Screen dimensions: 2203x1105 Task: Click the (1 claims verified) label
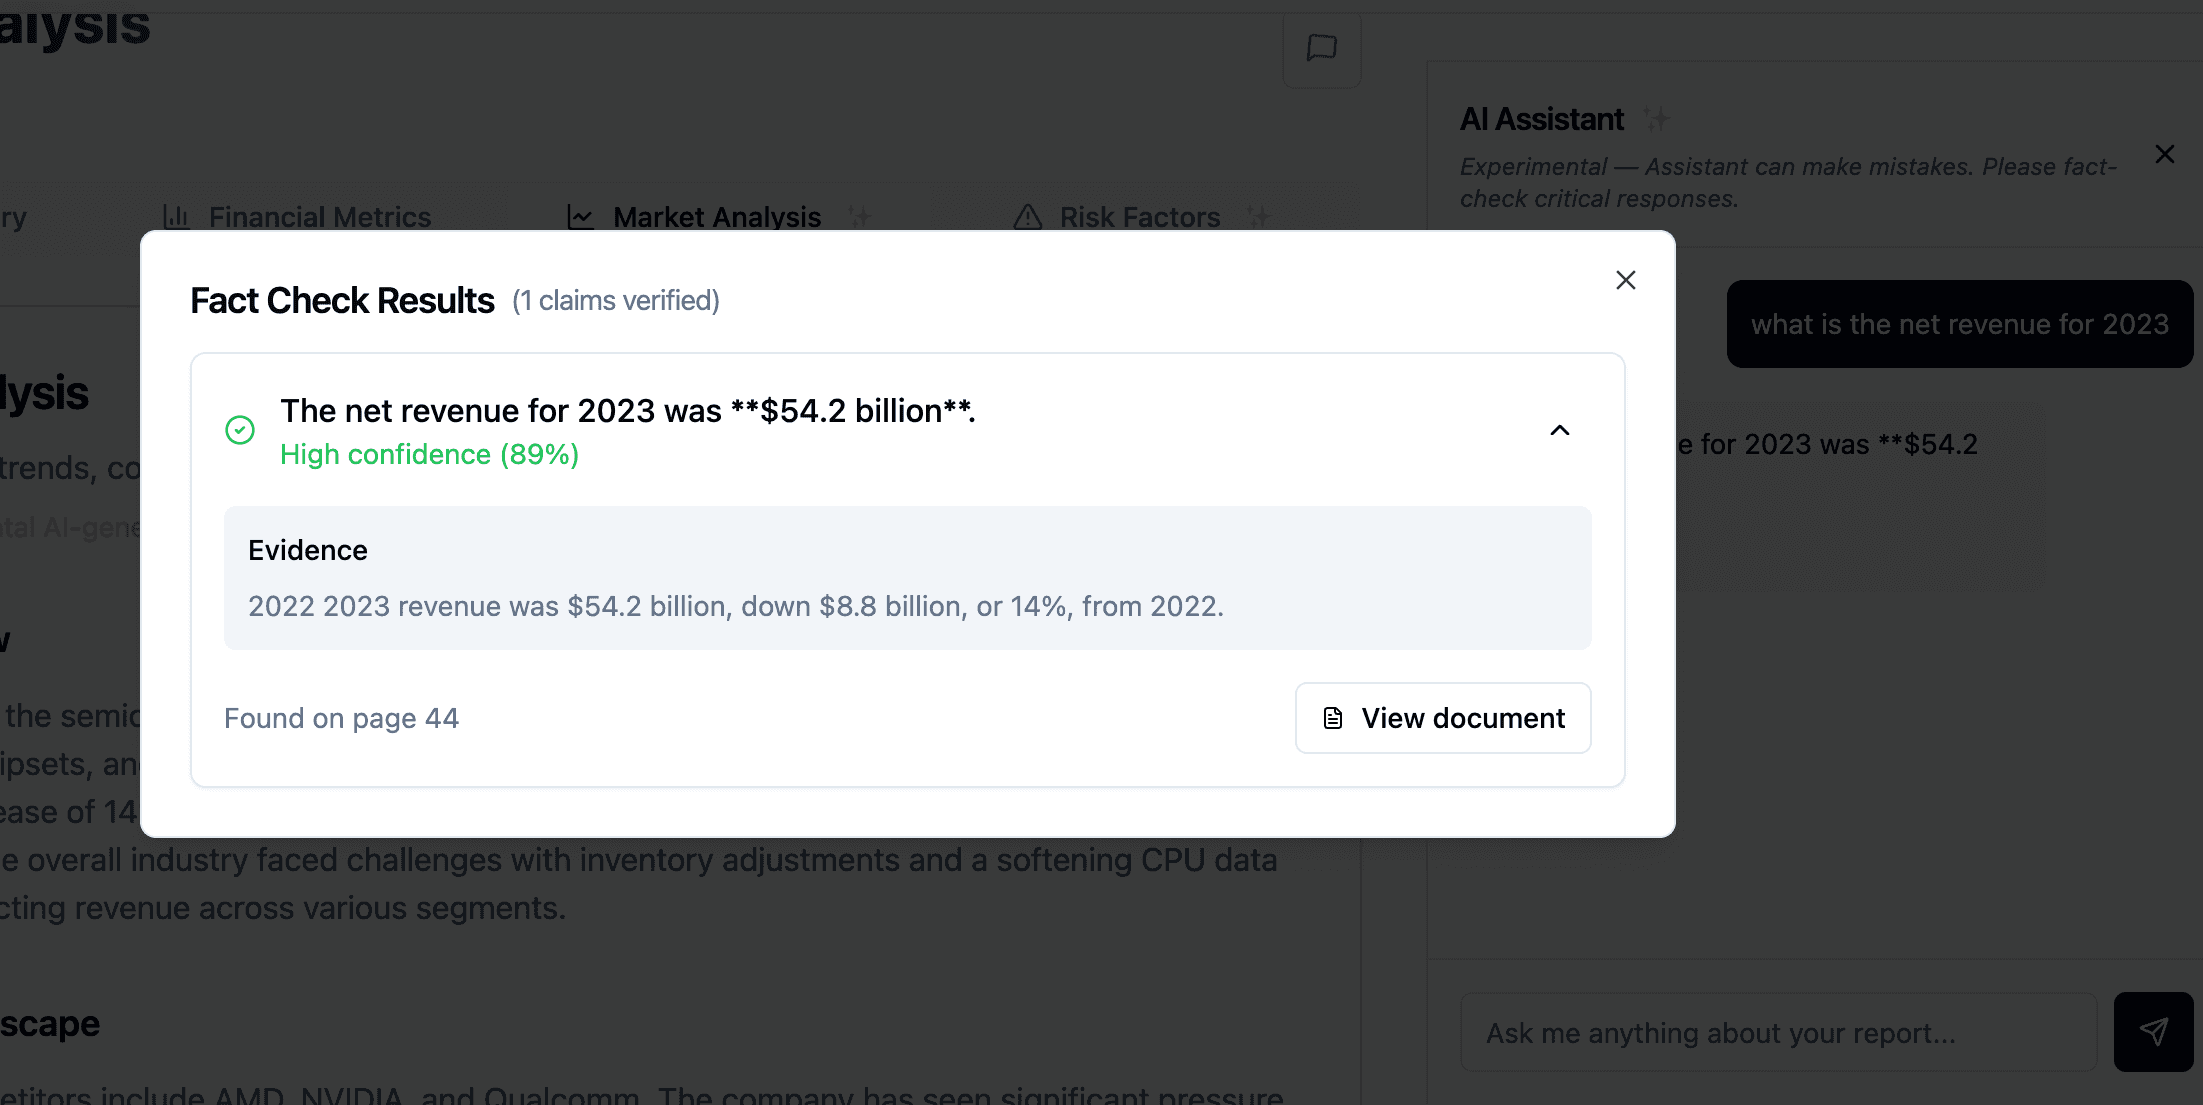click(616, 301)
